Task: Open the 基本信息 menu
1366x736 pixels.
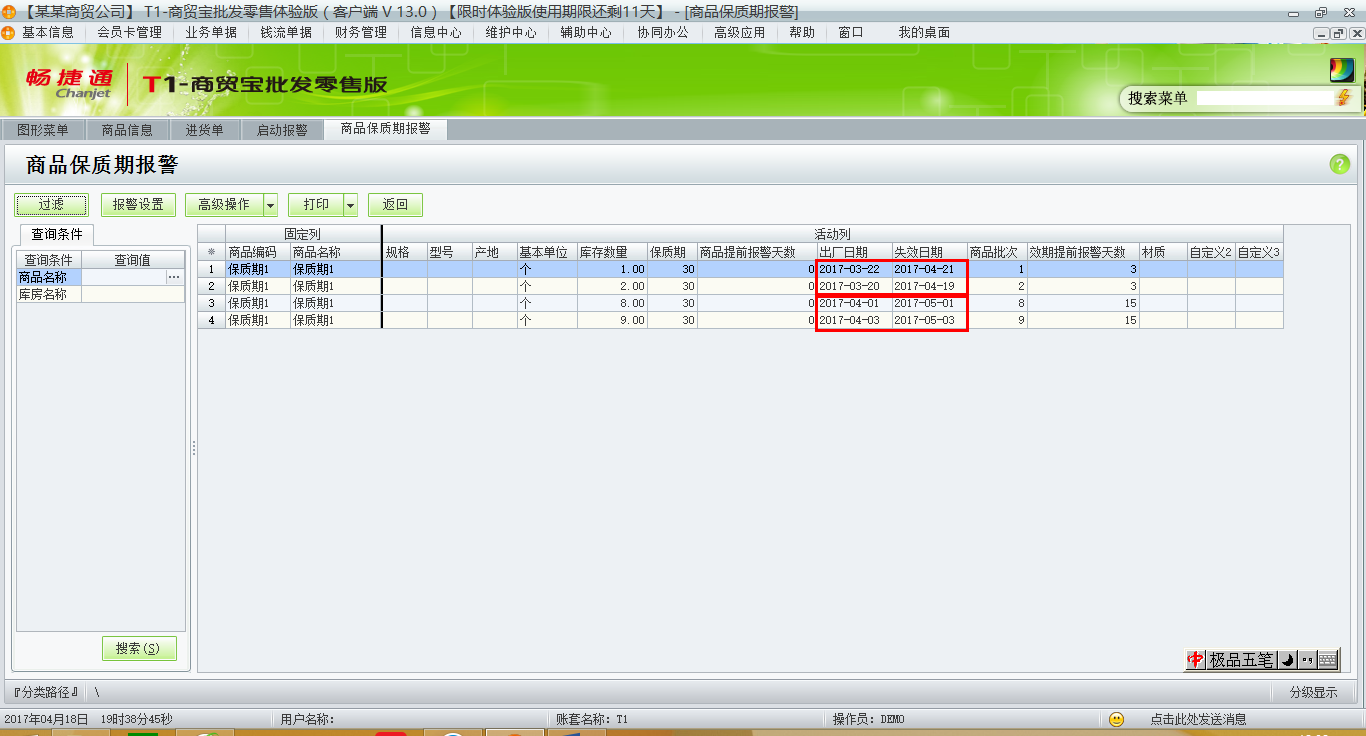Action: tap(48, 32)
